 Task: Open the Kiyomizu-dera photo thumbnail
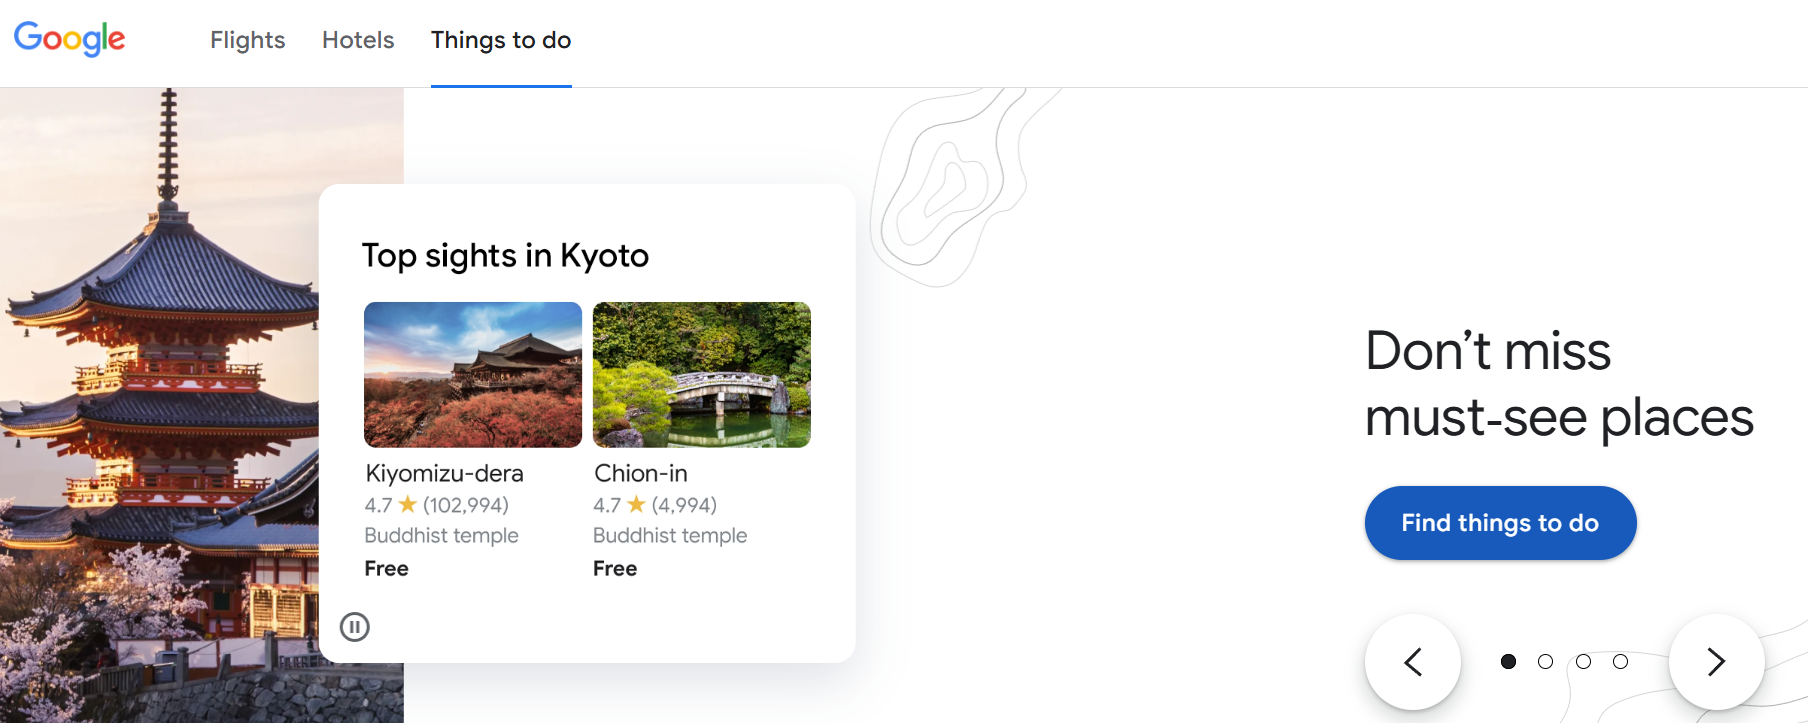click(x=473, y=375)
